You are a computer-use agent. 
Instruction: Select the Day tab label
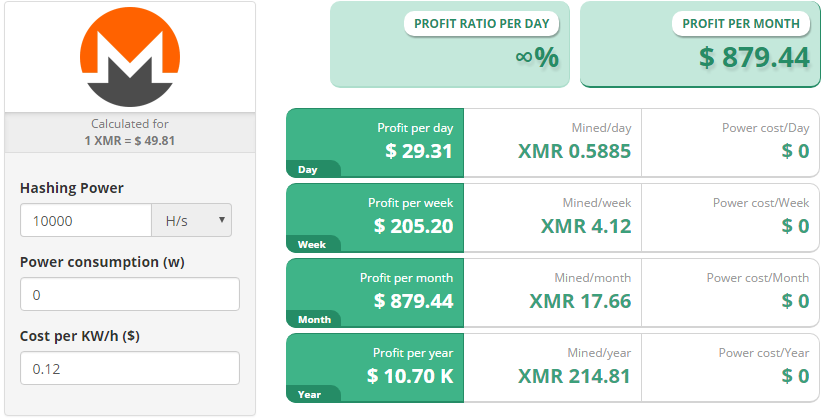[x=308, y=170]
